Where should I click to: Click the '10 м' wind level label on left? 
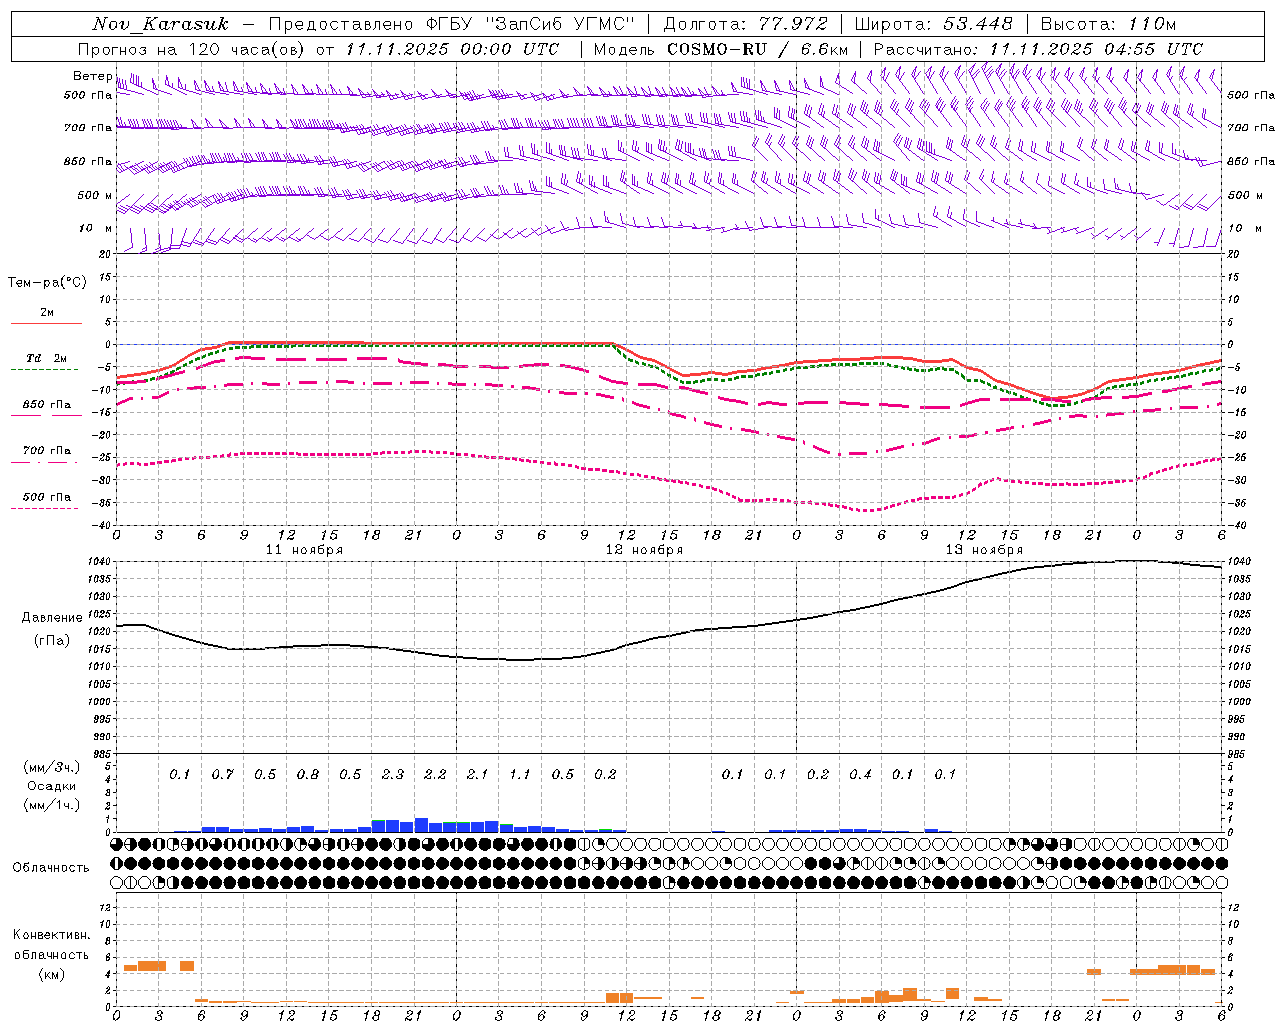coord(96,229)
